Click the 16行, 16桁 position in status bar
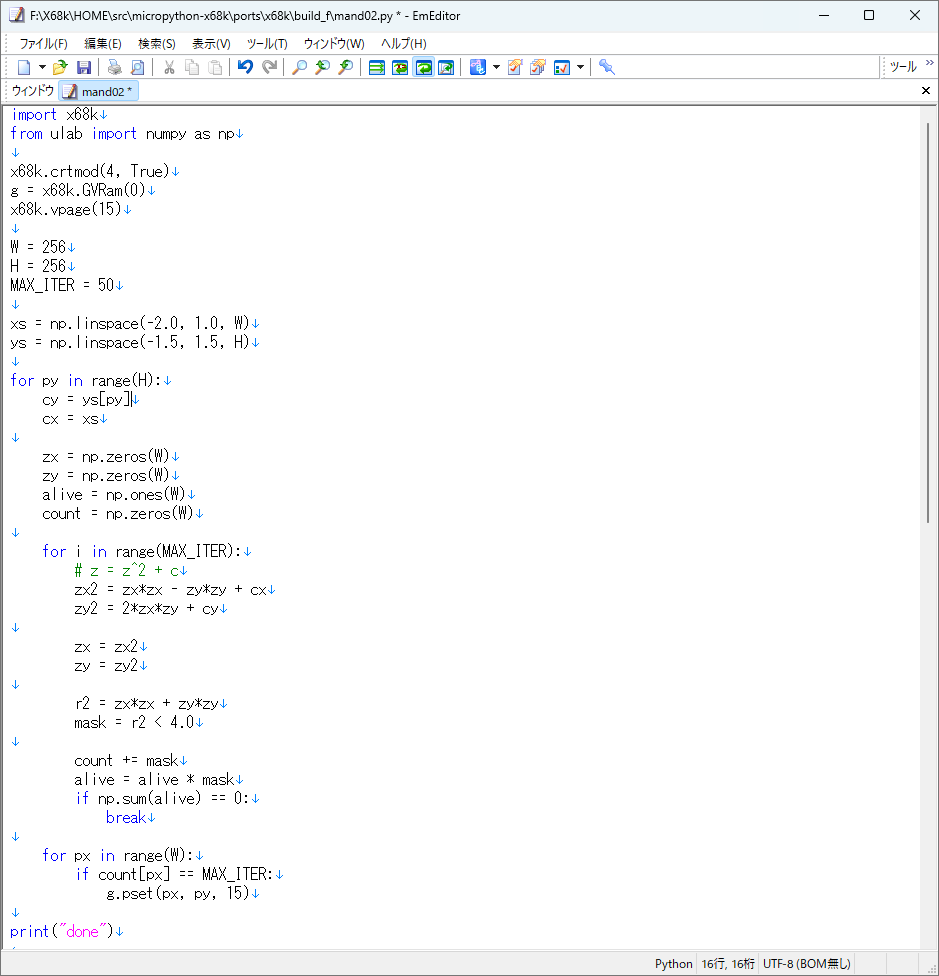Viewport: 939px width, 976px height. [x=727, y=964]
